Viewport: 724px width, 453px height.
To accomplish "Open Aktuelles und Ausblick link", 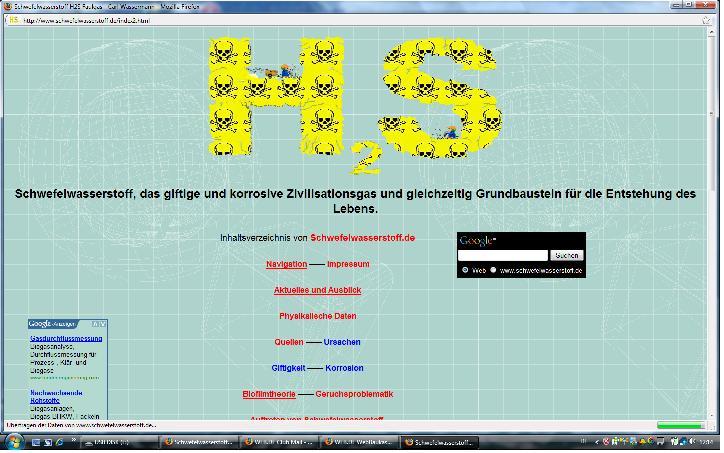I will [317, 290].
